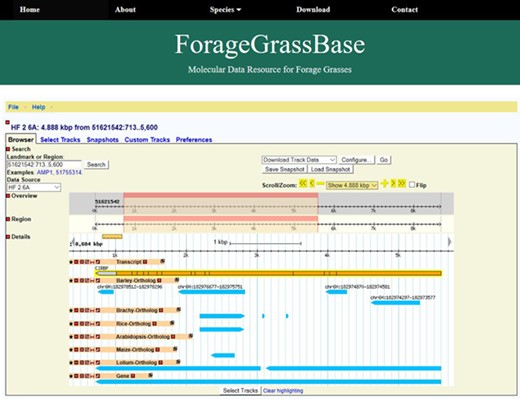Open help icon beside Arabidopsis-Ortholog track name

[x=173, y=337]
